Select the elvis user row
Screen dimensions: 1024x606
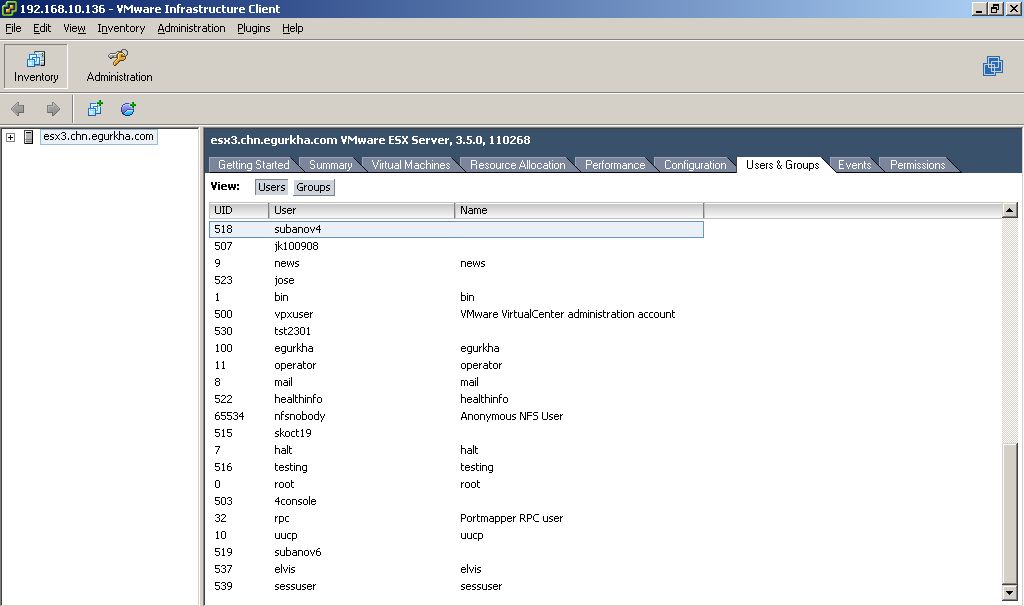(456, 569)
